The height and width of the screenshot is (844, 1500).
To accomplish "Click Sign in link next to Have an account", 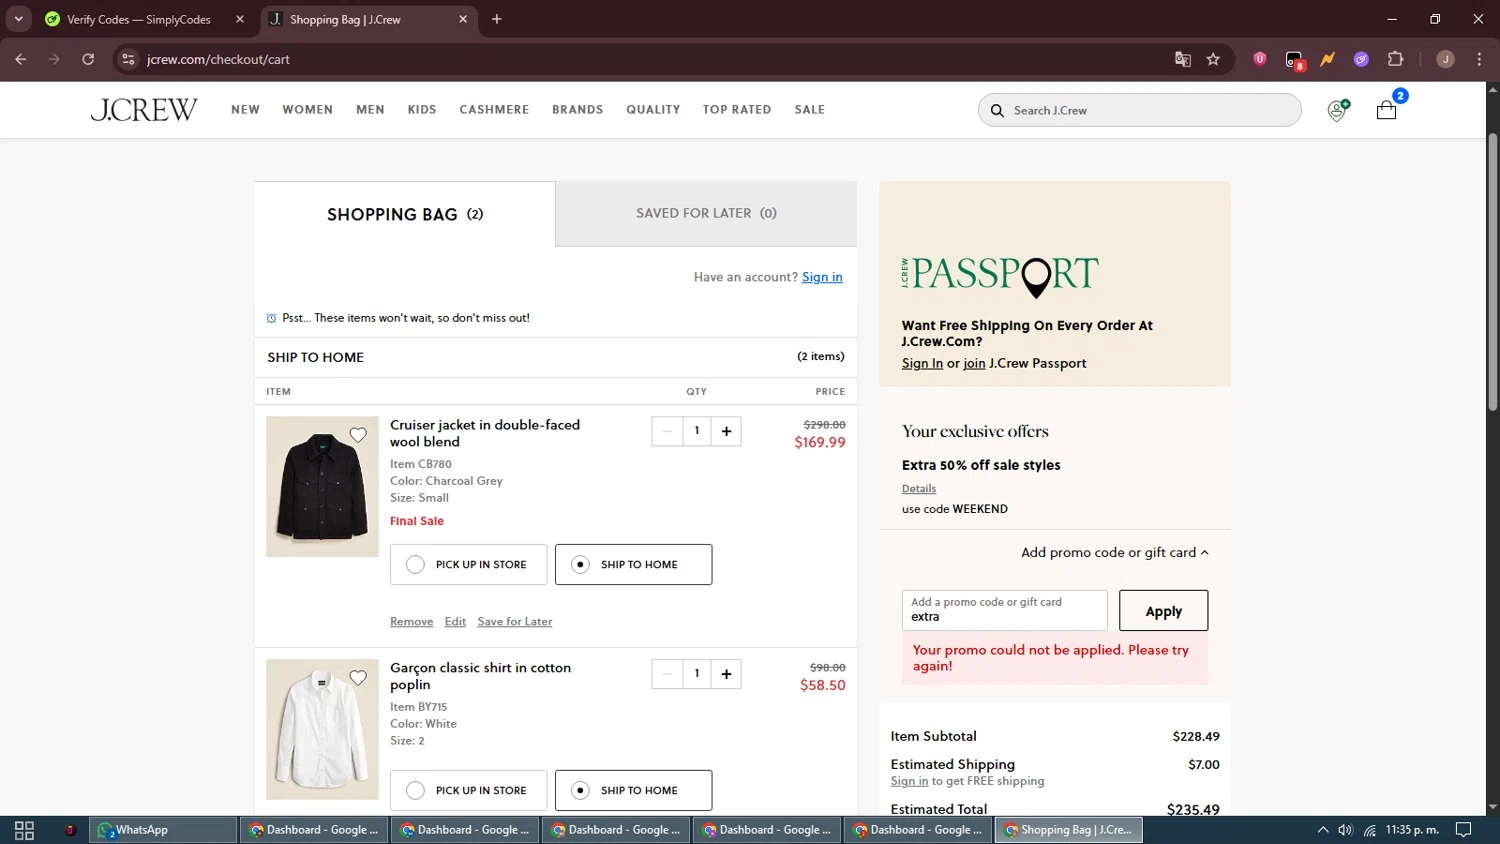I will [x=822, y=277].
